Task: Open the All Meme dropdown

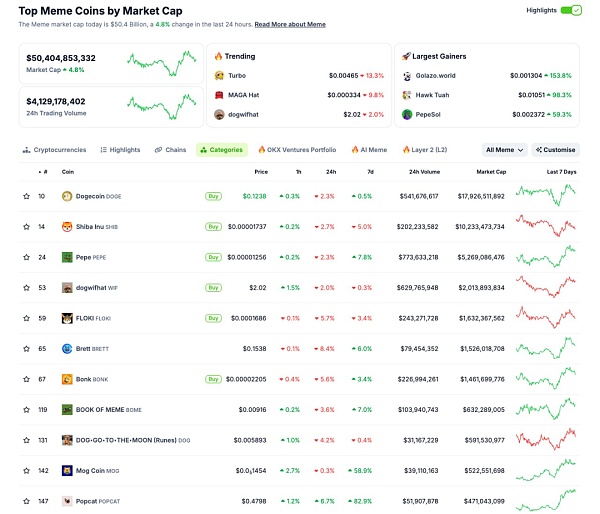Action: click(504, 150)
